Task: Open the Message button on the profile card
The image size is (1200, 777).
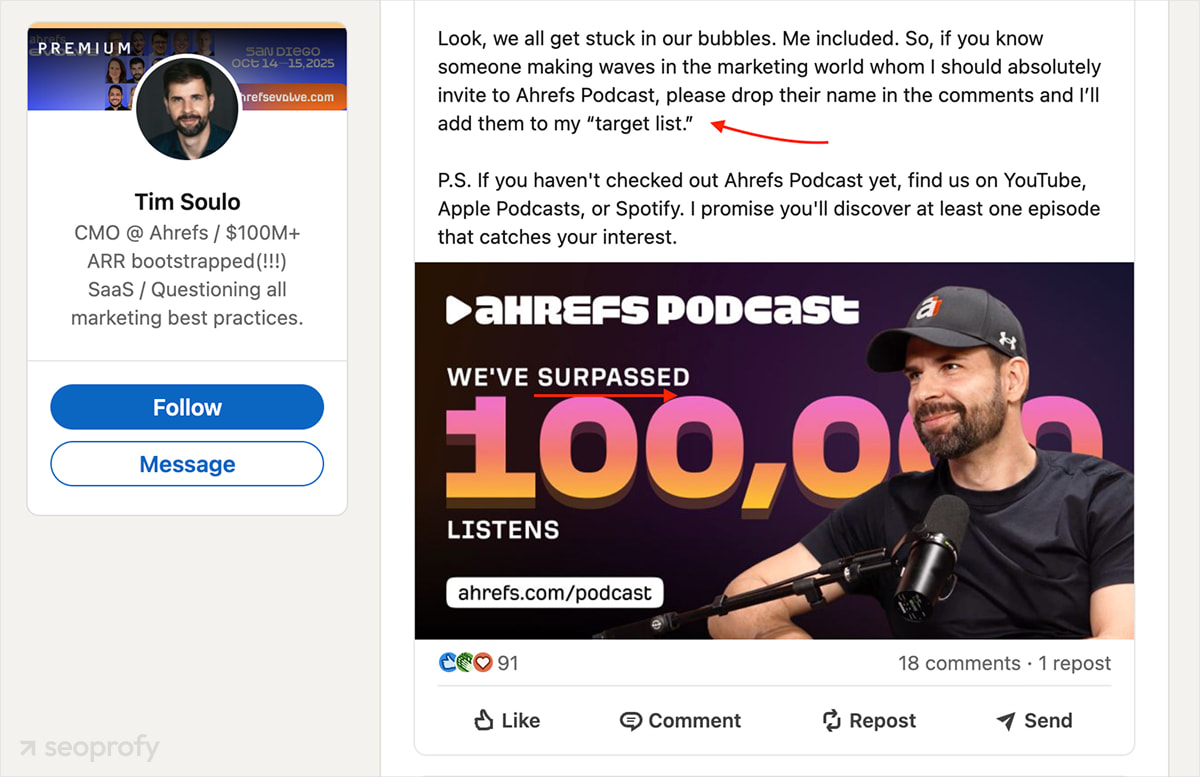Action: [x=187, y=464]
